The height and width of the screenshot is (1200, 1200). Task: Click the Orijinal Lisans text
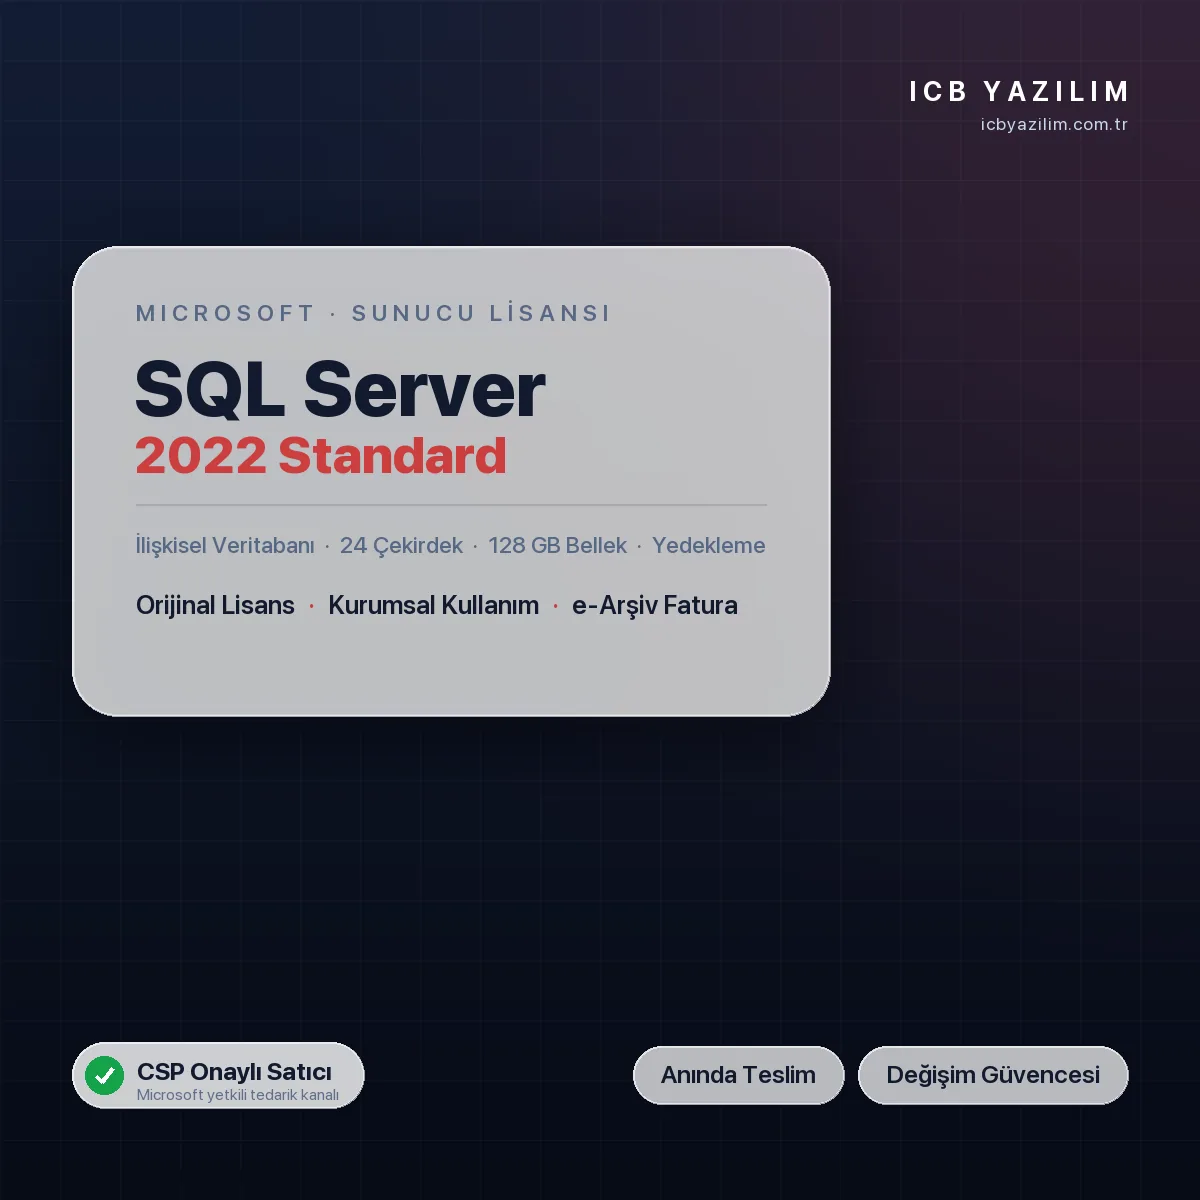[215, 606]
